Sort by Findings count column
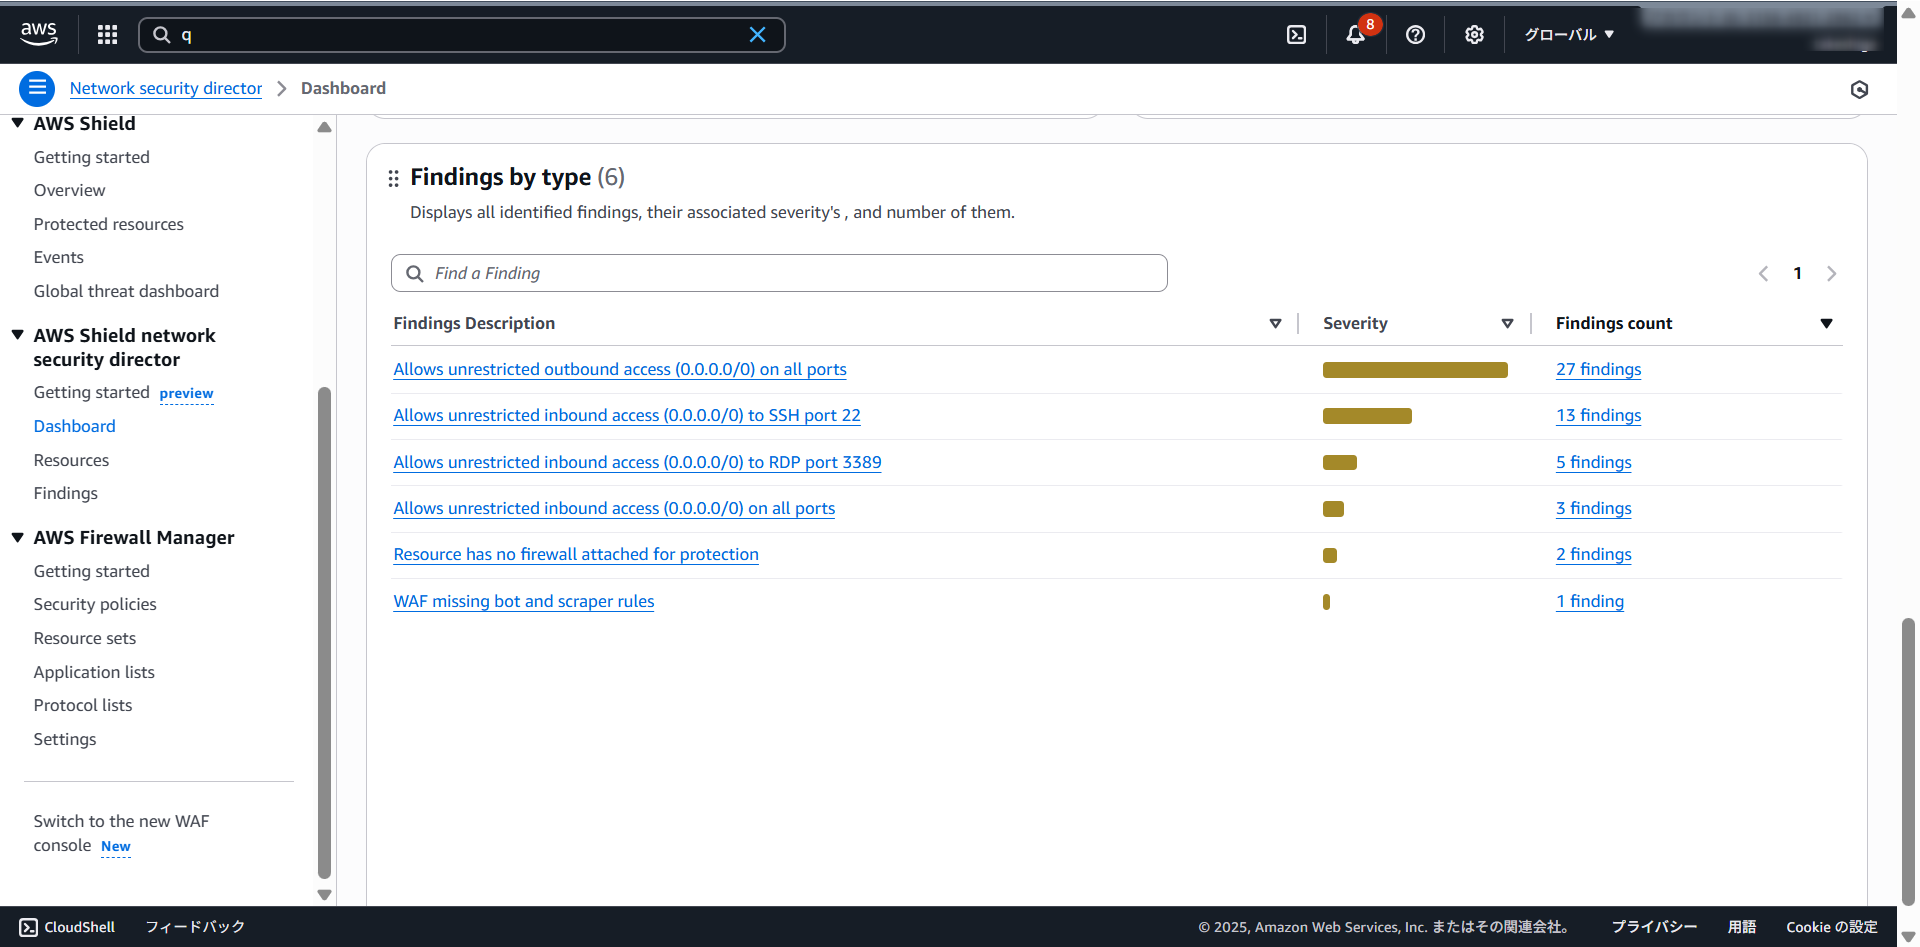1920x947 pixels. (1825, 323)
